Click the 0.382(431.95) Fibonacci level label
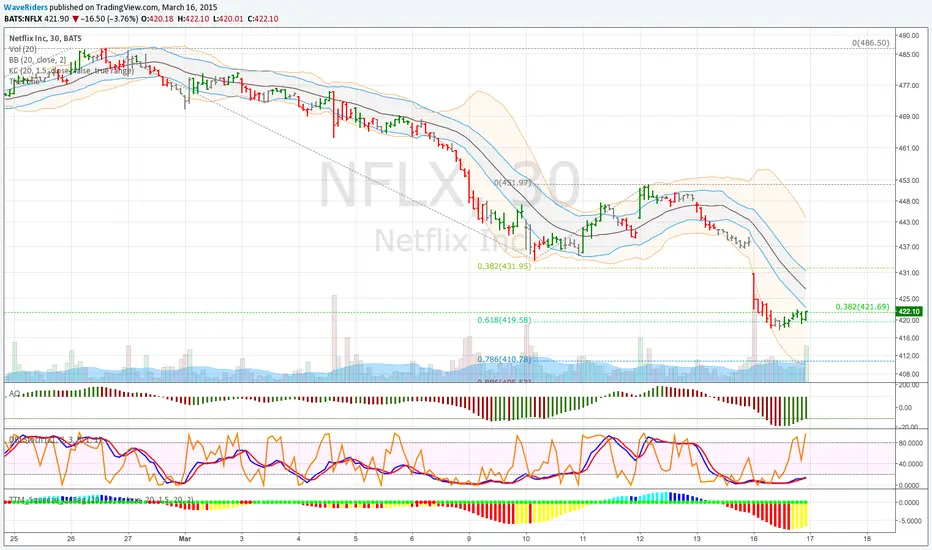 pos(504,266)
